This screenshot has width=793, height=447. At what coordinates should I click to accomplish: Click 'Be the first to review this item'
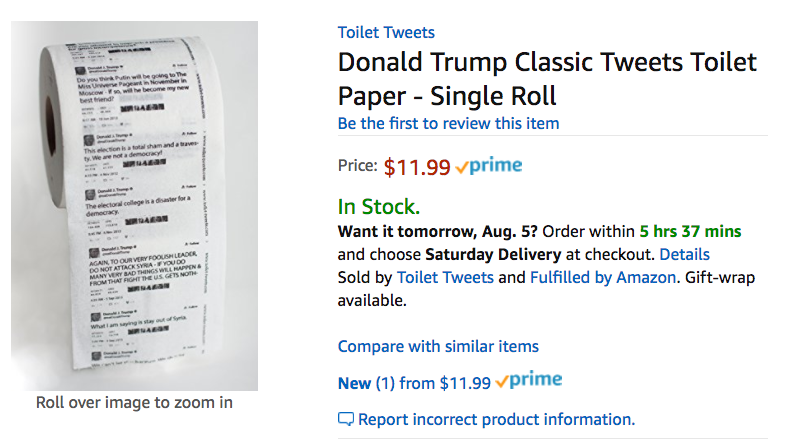coord(448,123)
